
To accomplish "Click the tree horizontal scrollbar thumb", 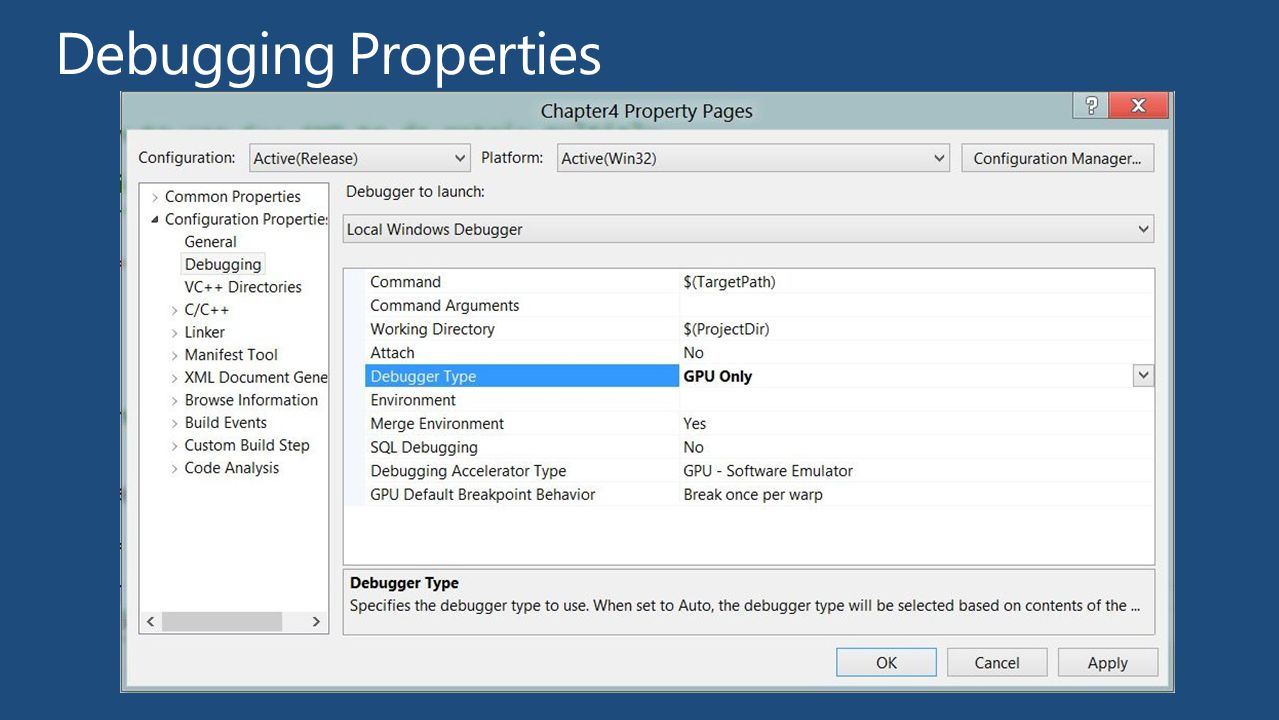I will [222, 621].
